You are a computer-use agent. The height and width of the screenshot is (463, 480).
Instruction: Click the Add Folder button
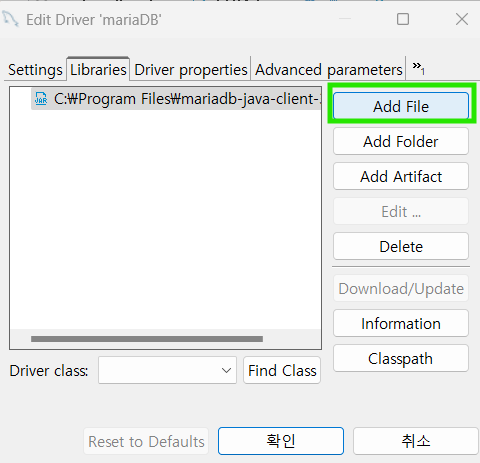pos(401,141)
